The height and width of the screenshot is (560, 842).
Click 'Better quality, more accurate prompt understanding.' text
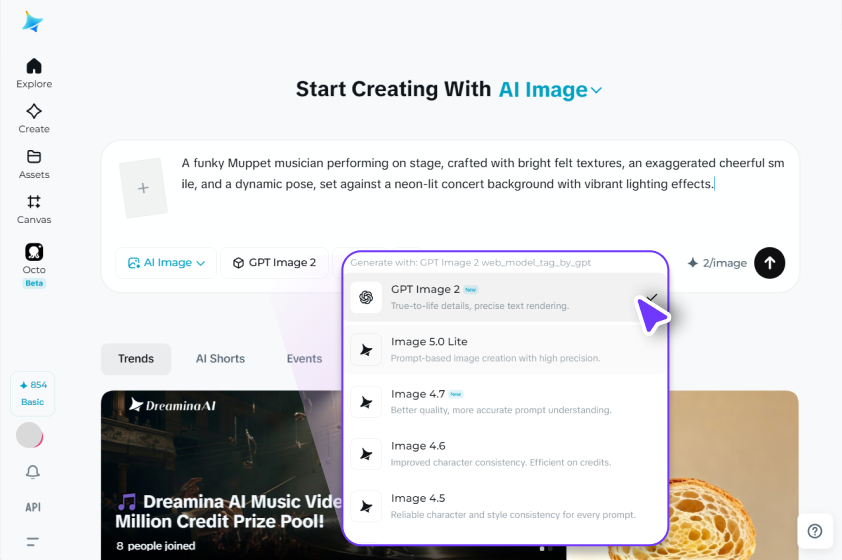pyautogui.click(x=501, y=410)
